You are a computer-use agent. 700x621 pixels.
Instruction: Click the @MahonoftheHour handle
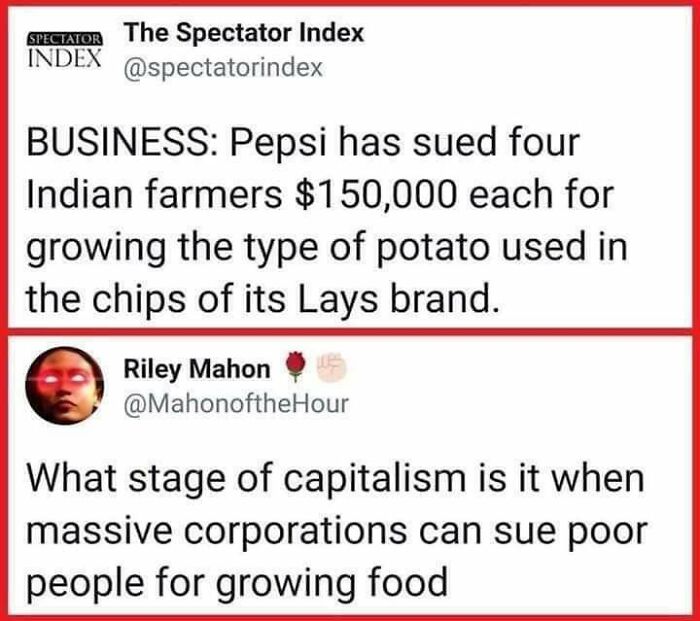tap(235, 404)
